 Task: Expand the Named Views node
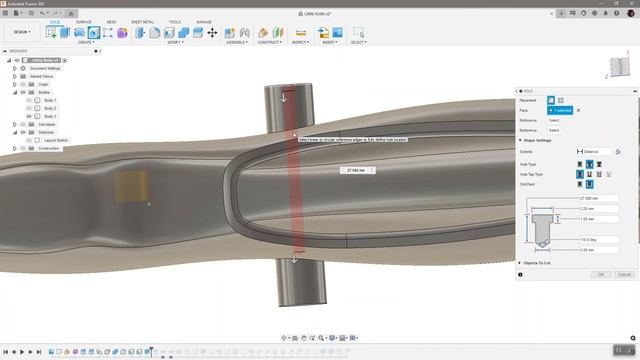pos(15,76)
